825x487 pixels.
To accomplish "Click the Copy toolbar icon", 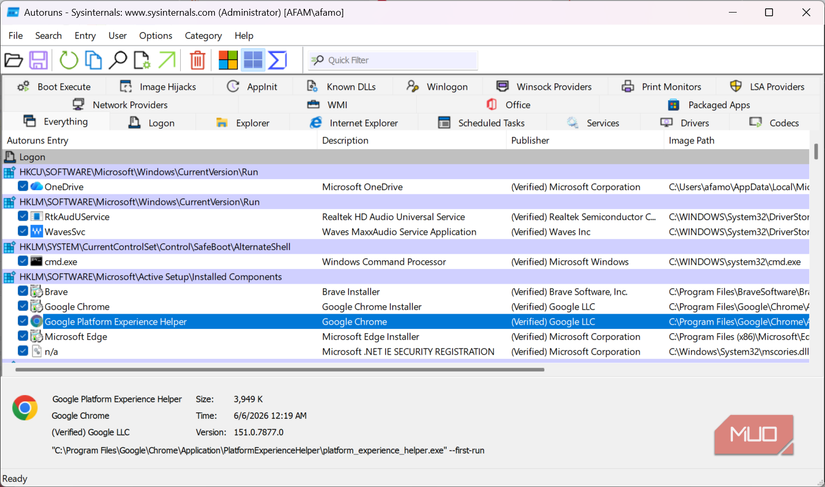I will click(x=93, y=60).
